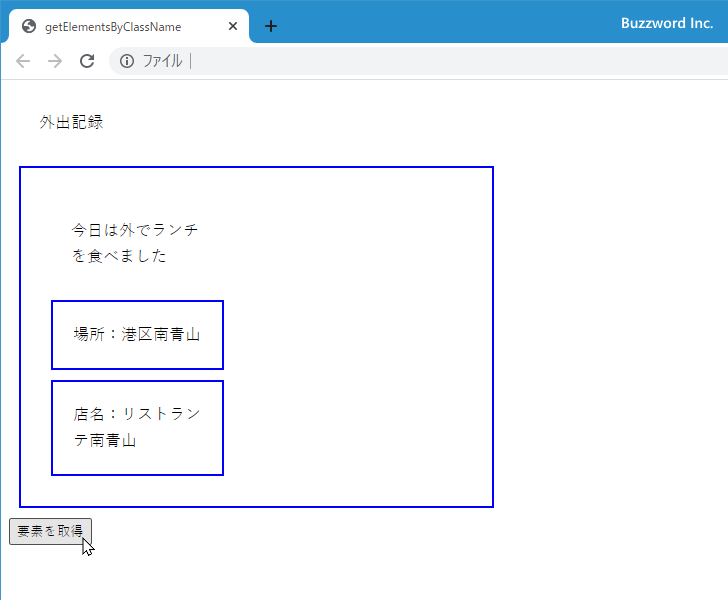Viewport: 728px width, 600px height.
Task: Click the 場所：港区南青山 box
Action: point(137,335)
